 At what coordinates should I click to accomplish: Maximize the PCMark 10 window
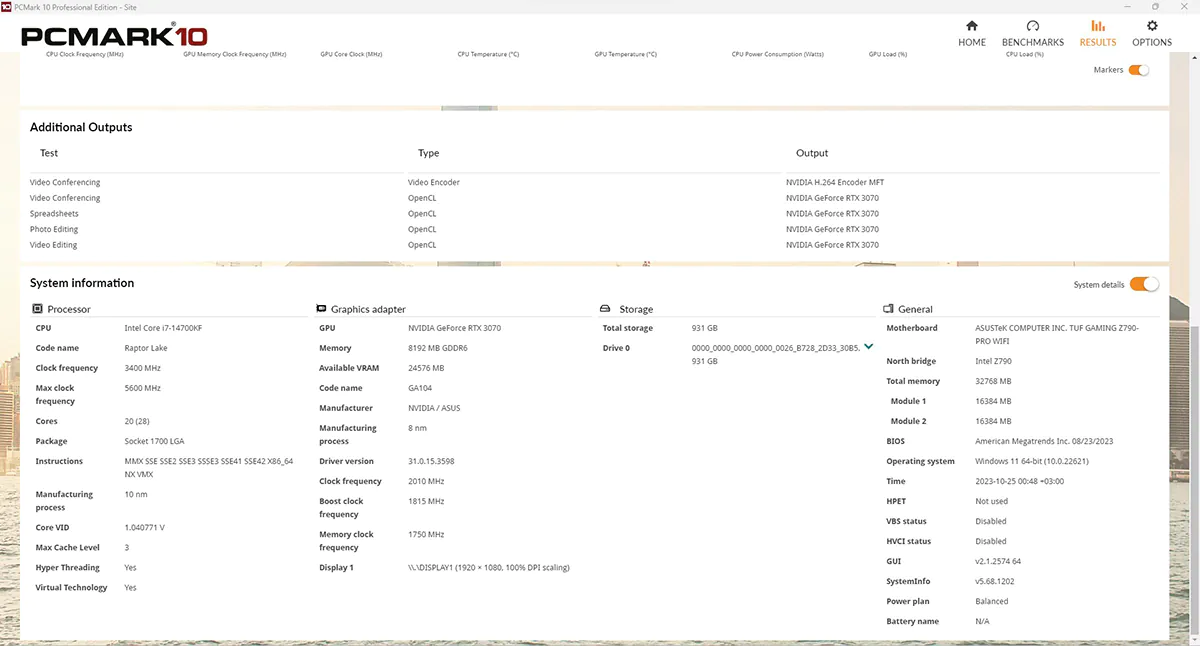pos(1156,6)
